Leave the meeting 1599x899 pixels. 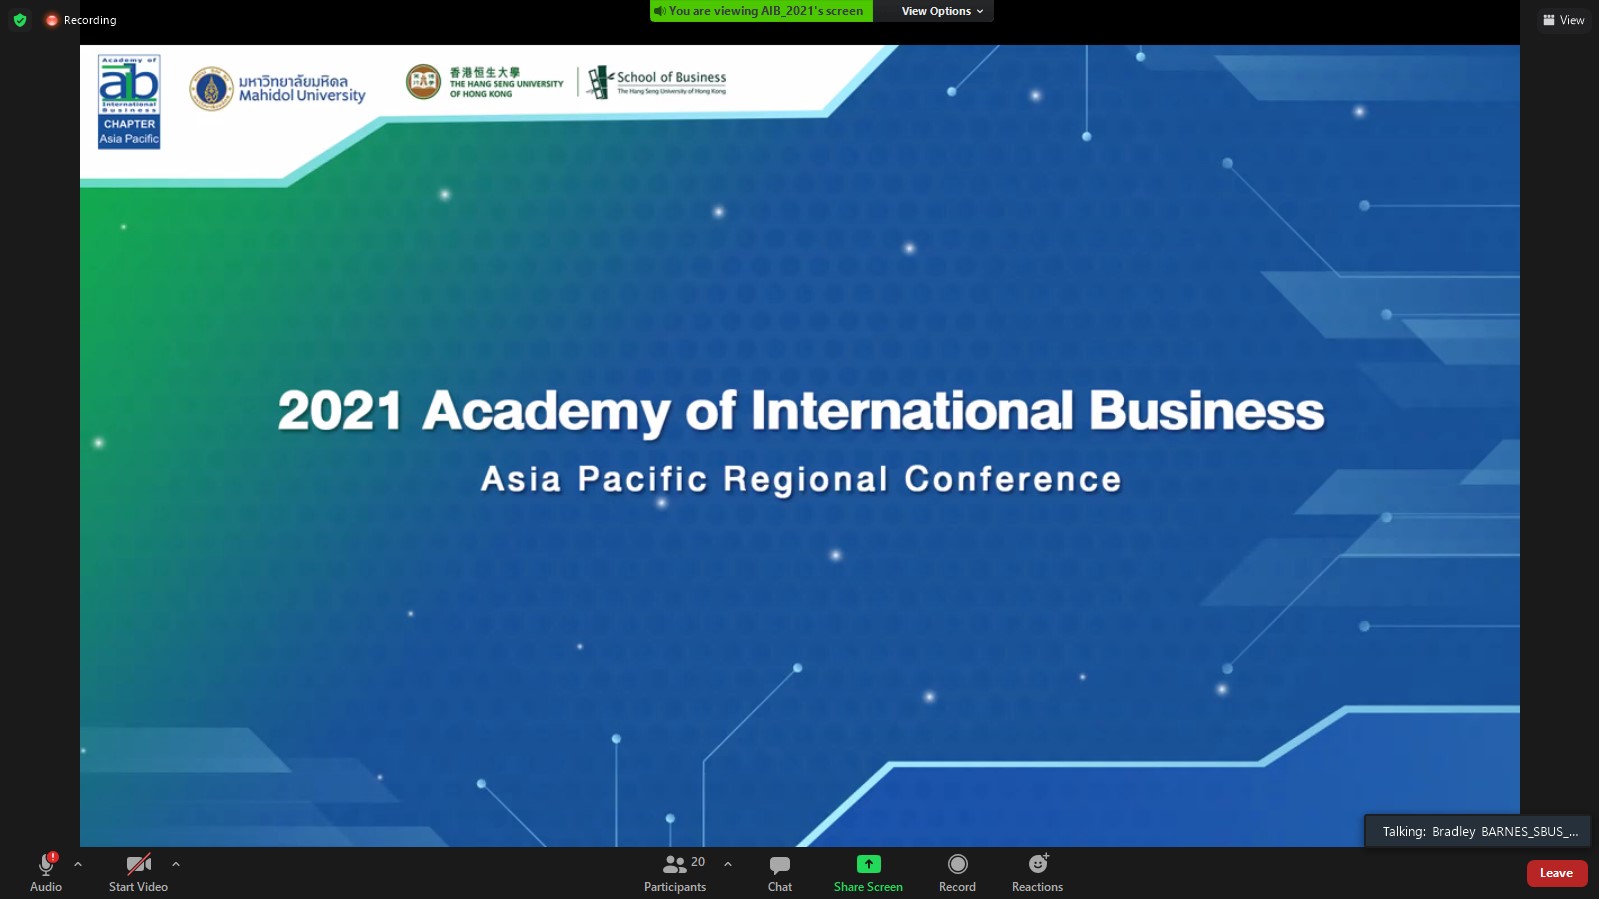[x=1556, y=873]
